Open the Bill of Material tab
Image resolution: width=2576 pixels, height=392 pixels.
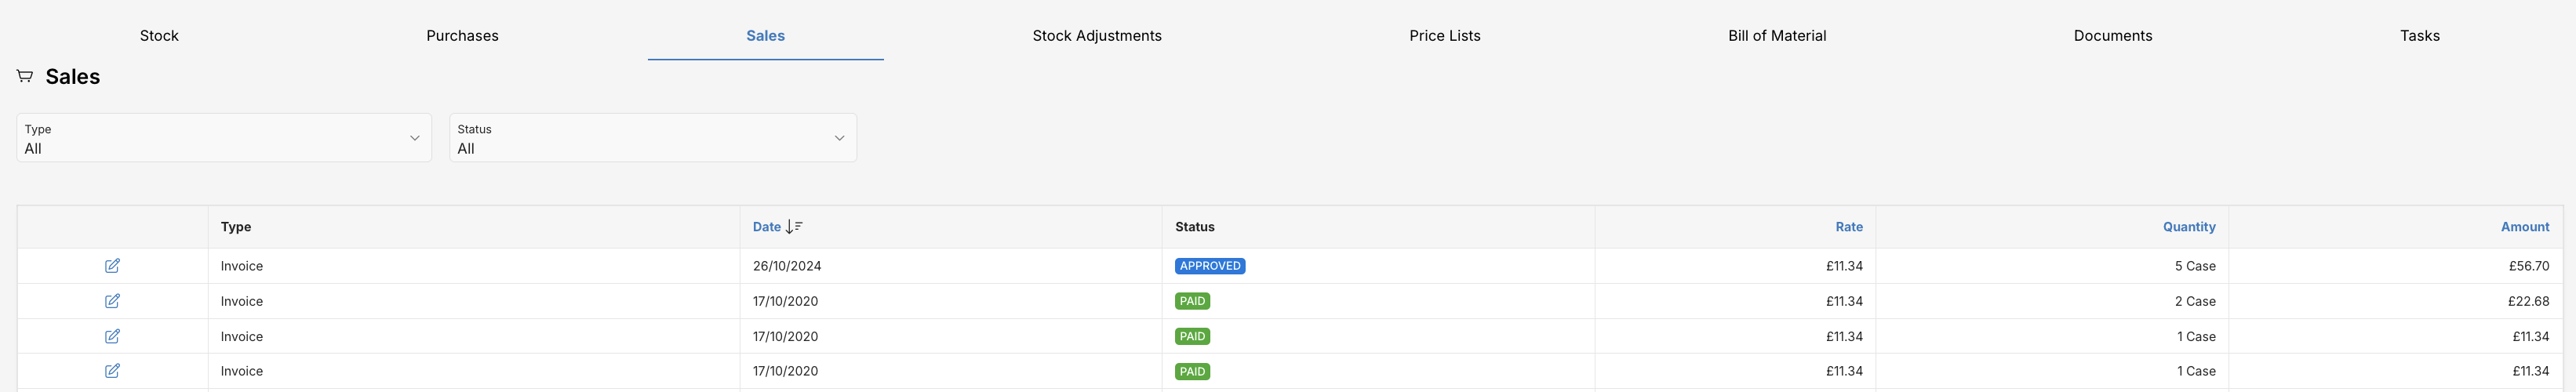click(1777, 36)
